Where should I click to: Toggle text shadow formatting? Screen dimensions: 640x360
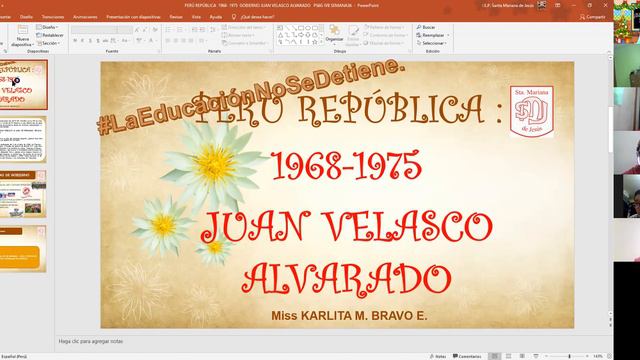click(x=98, y=40)
